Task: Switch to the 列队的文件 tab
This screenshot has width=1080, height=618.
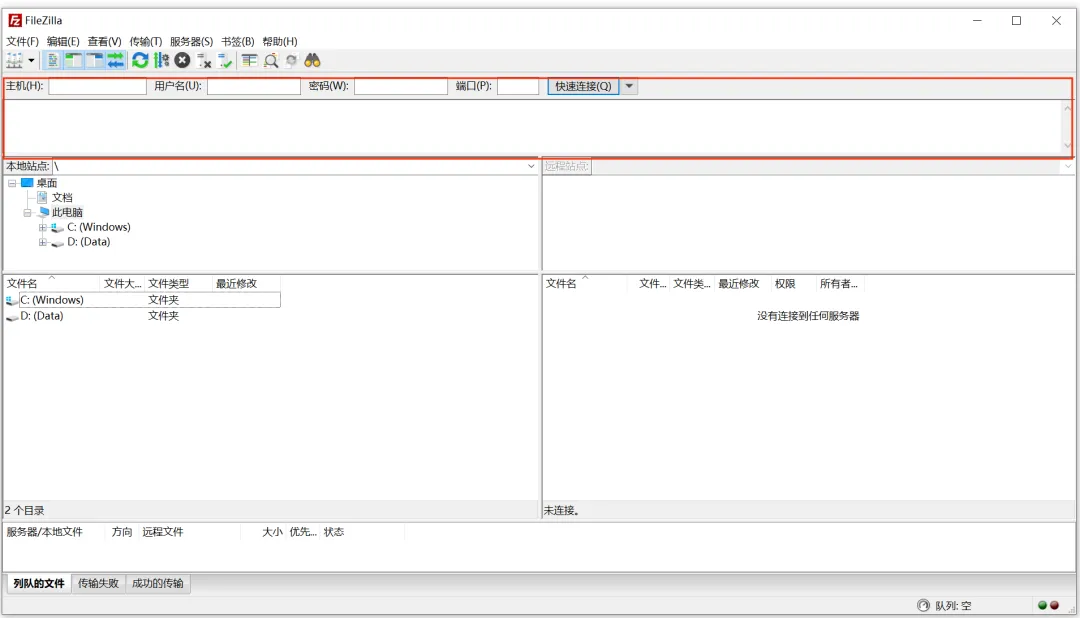Action: click(39, 584)
